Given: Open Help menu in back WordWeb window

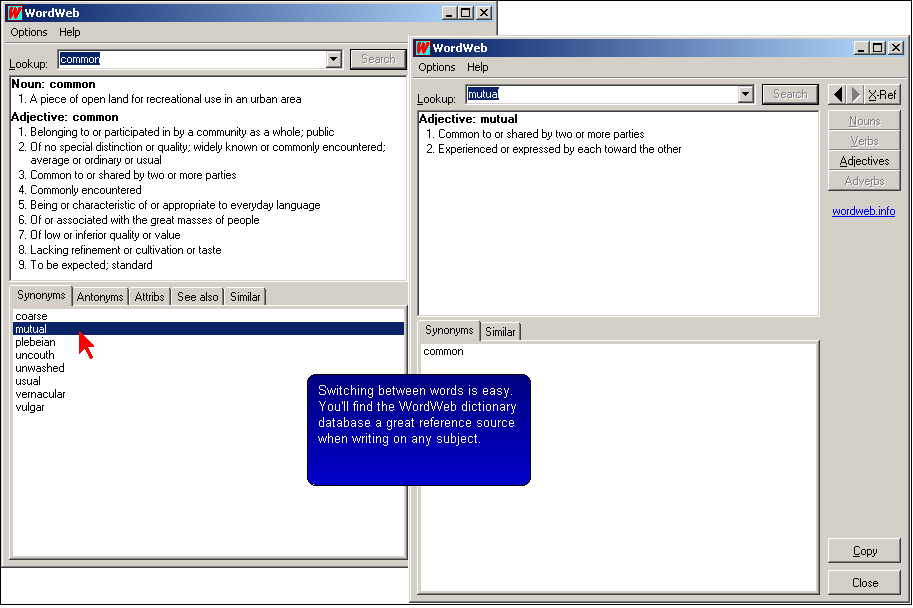Looking at the screenshot, I should click(70, 32).
